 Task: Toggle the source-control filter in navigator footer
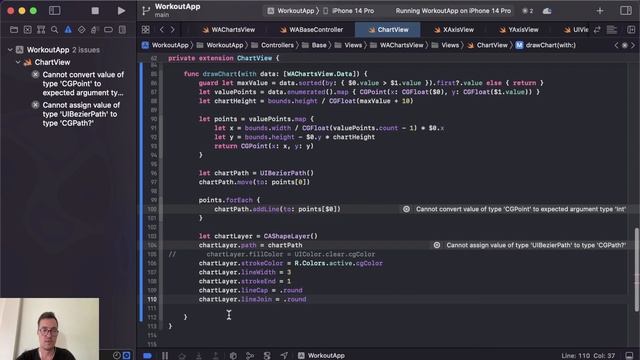[x=127, y=356]
